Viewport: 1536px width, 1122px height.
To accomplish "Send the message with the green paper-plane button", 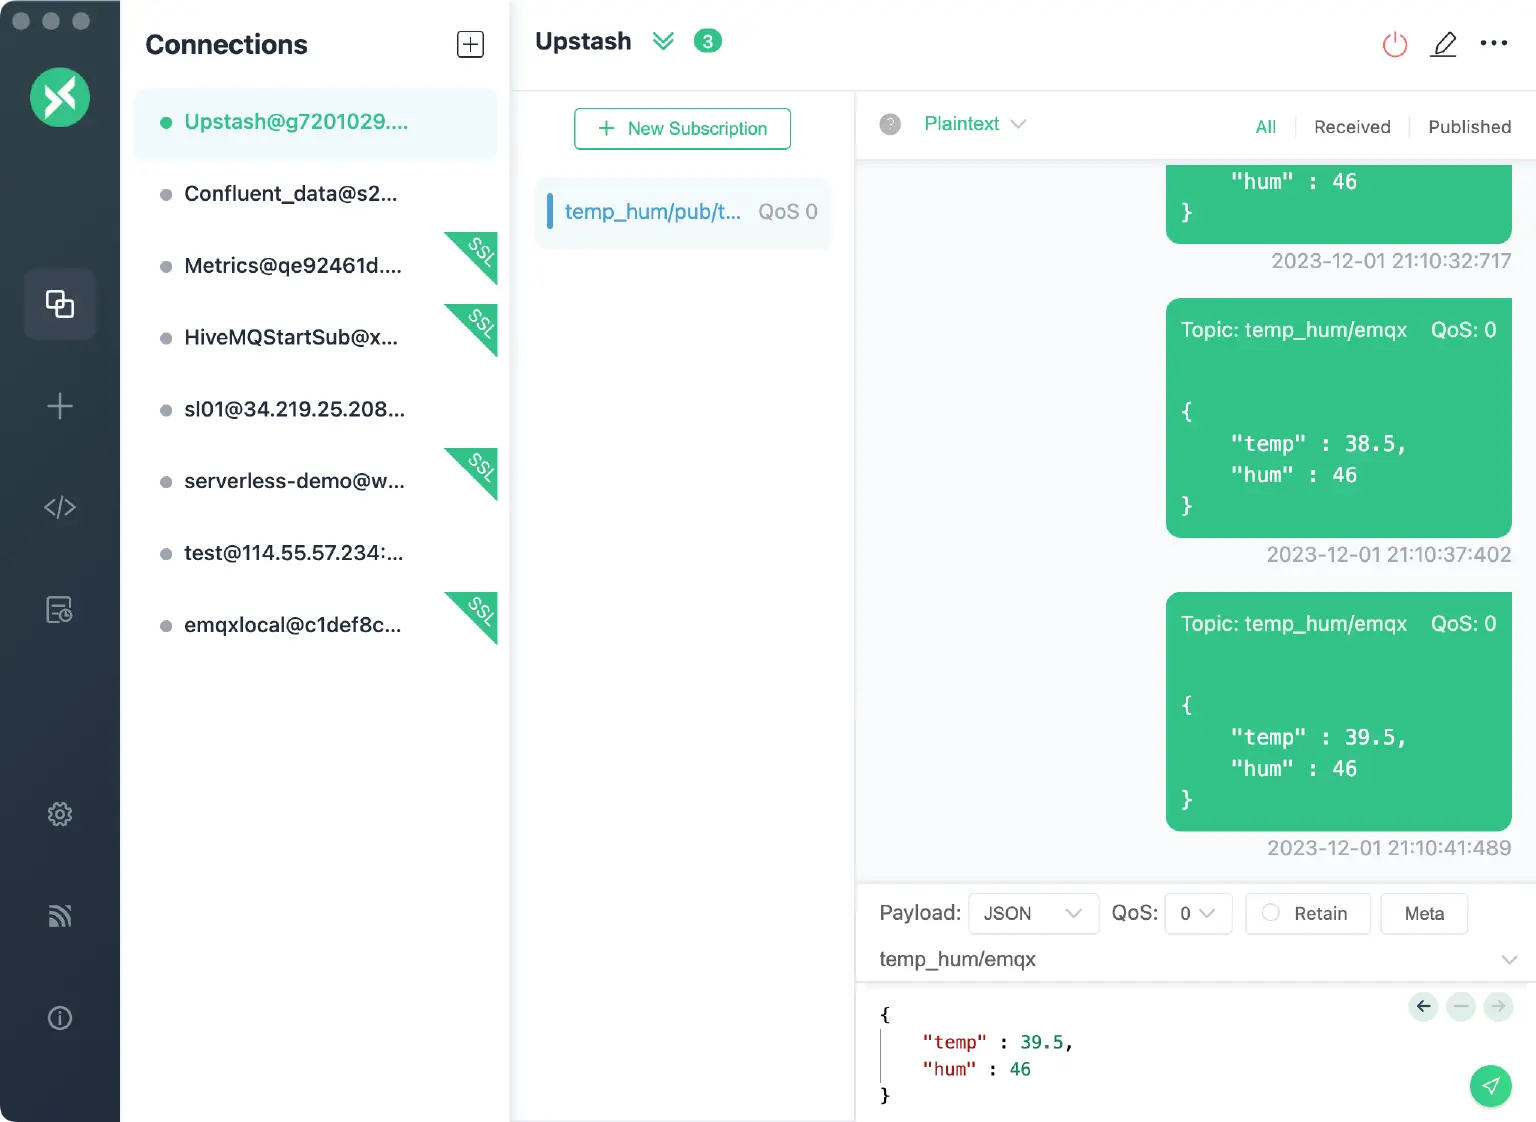I will pyautogui.click(x=1491, y=1086).
